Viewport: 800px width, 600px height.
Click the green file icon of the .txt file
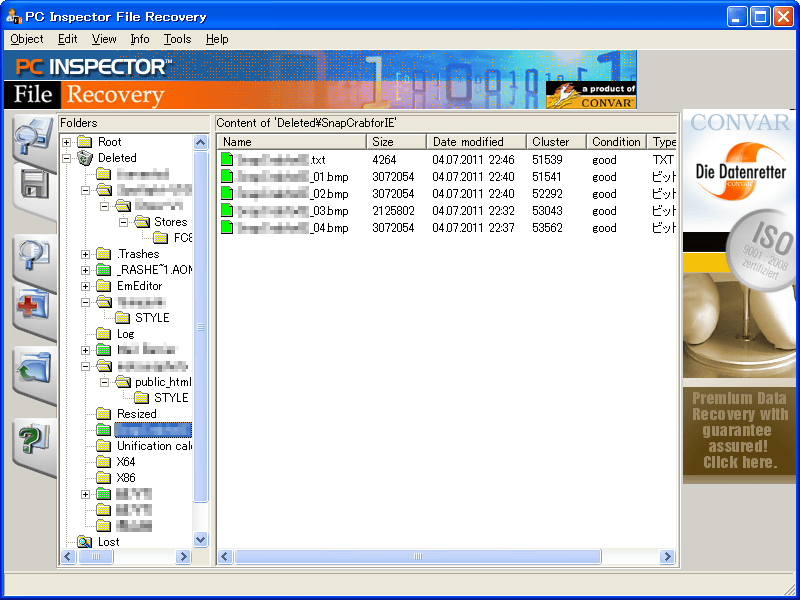[227, 160]
